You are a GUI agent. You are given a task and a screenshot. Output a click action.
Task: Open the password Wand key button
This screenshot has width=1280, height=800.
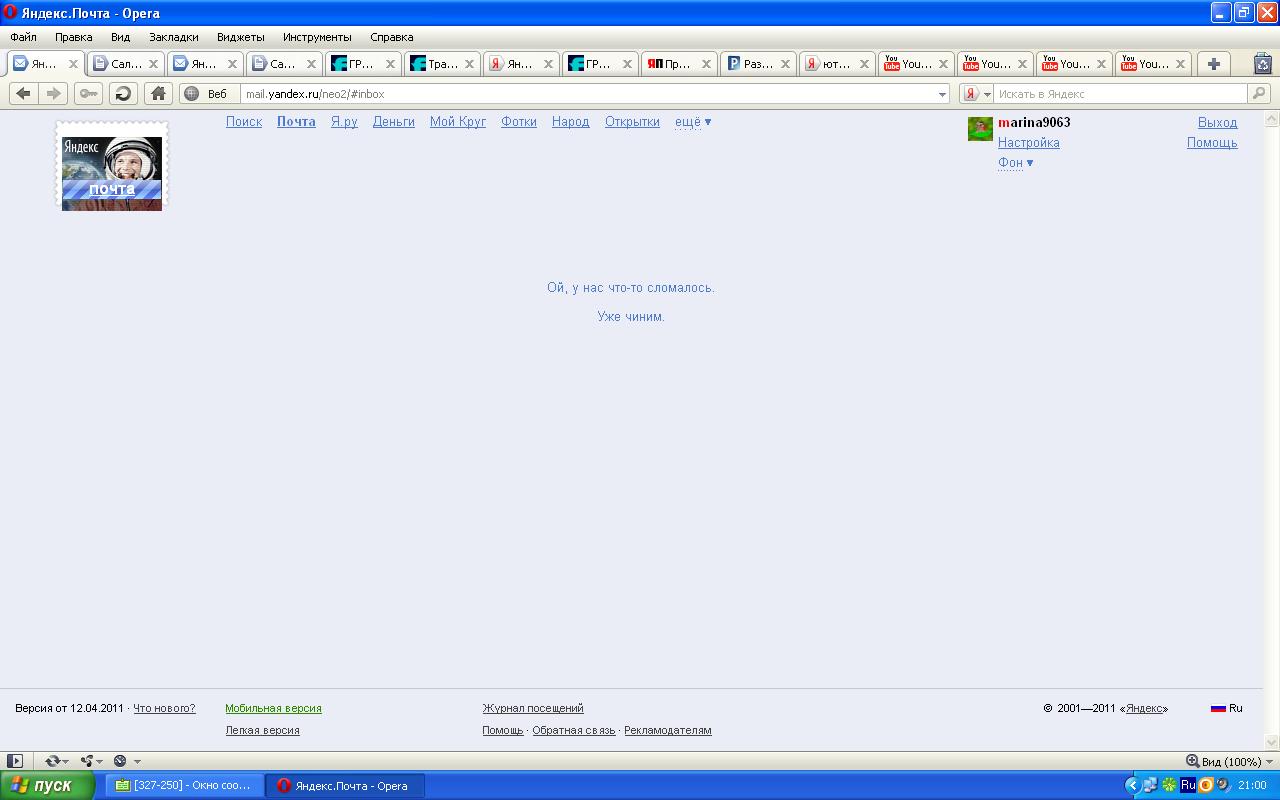[x=88, y=93]
